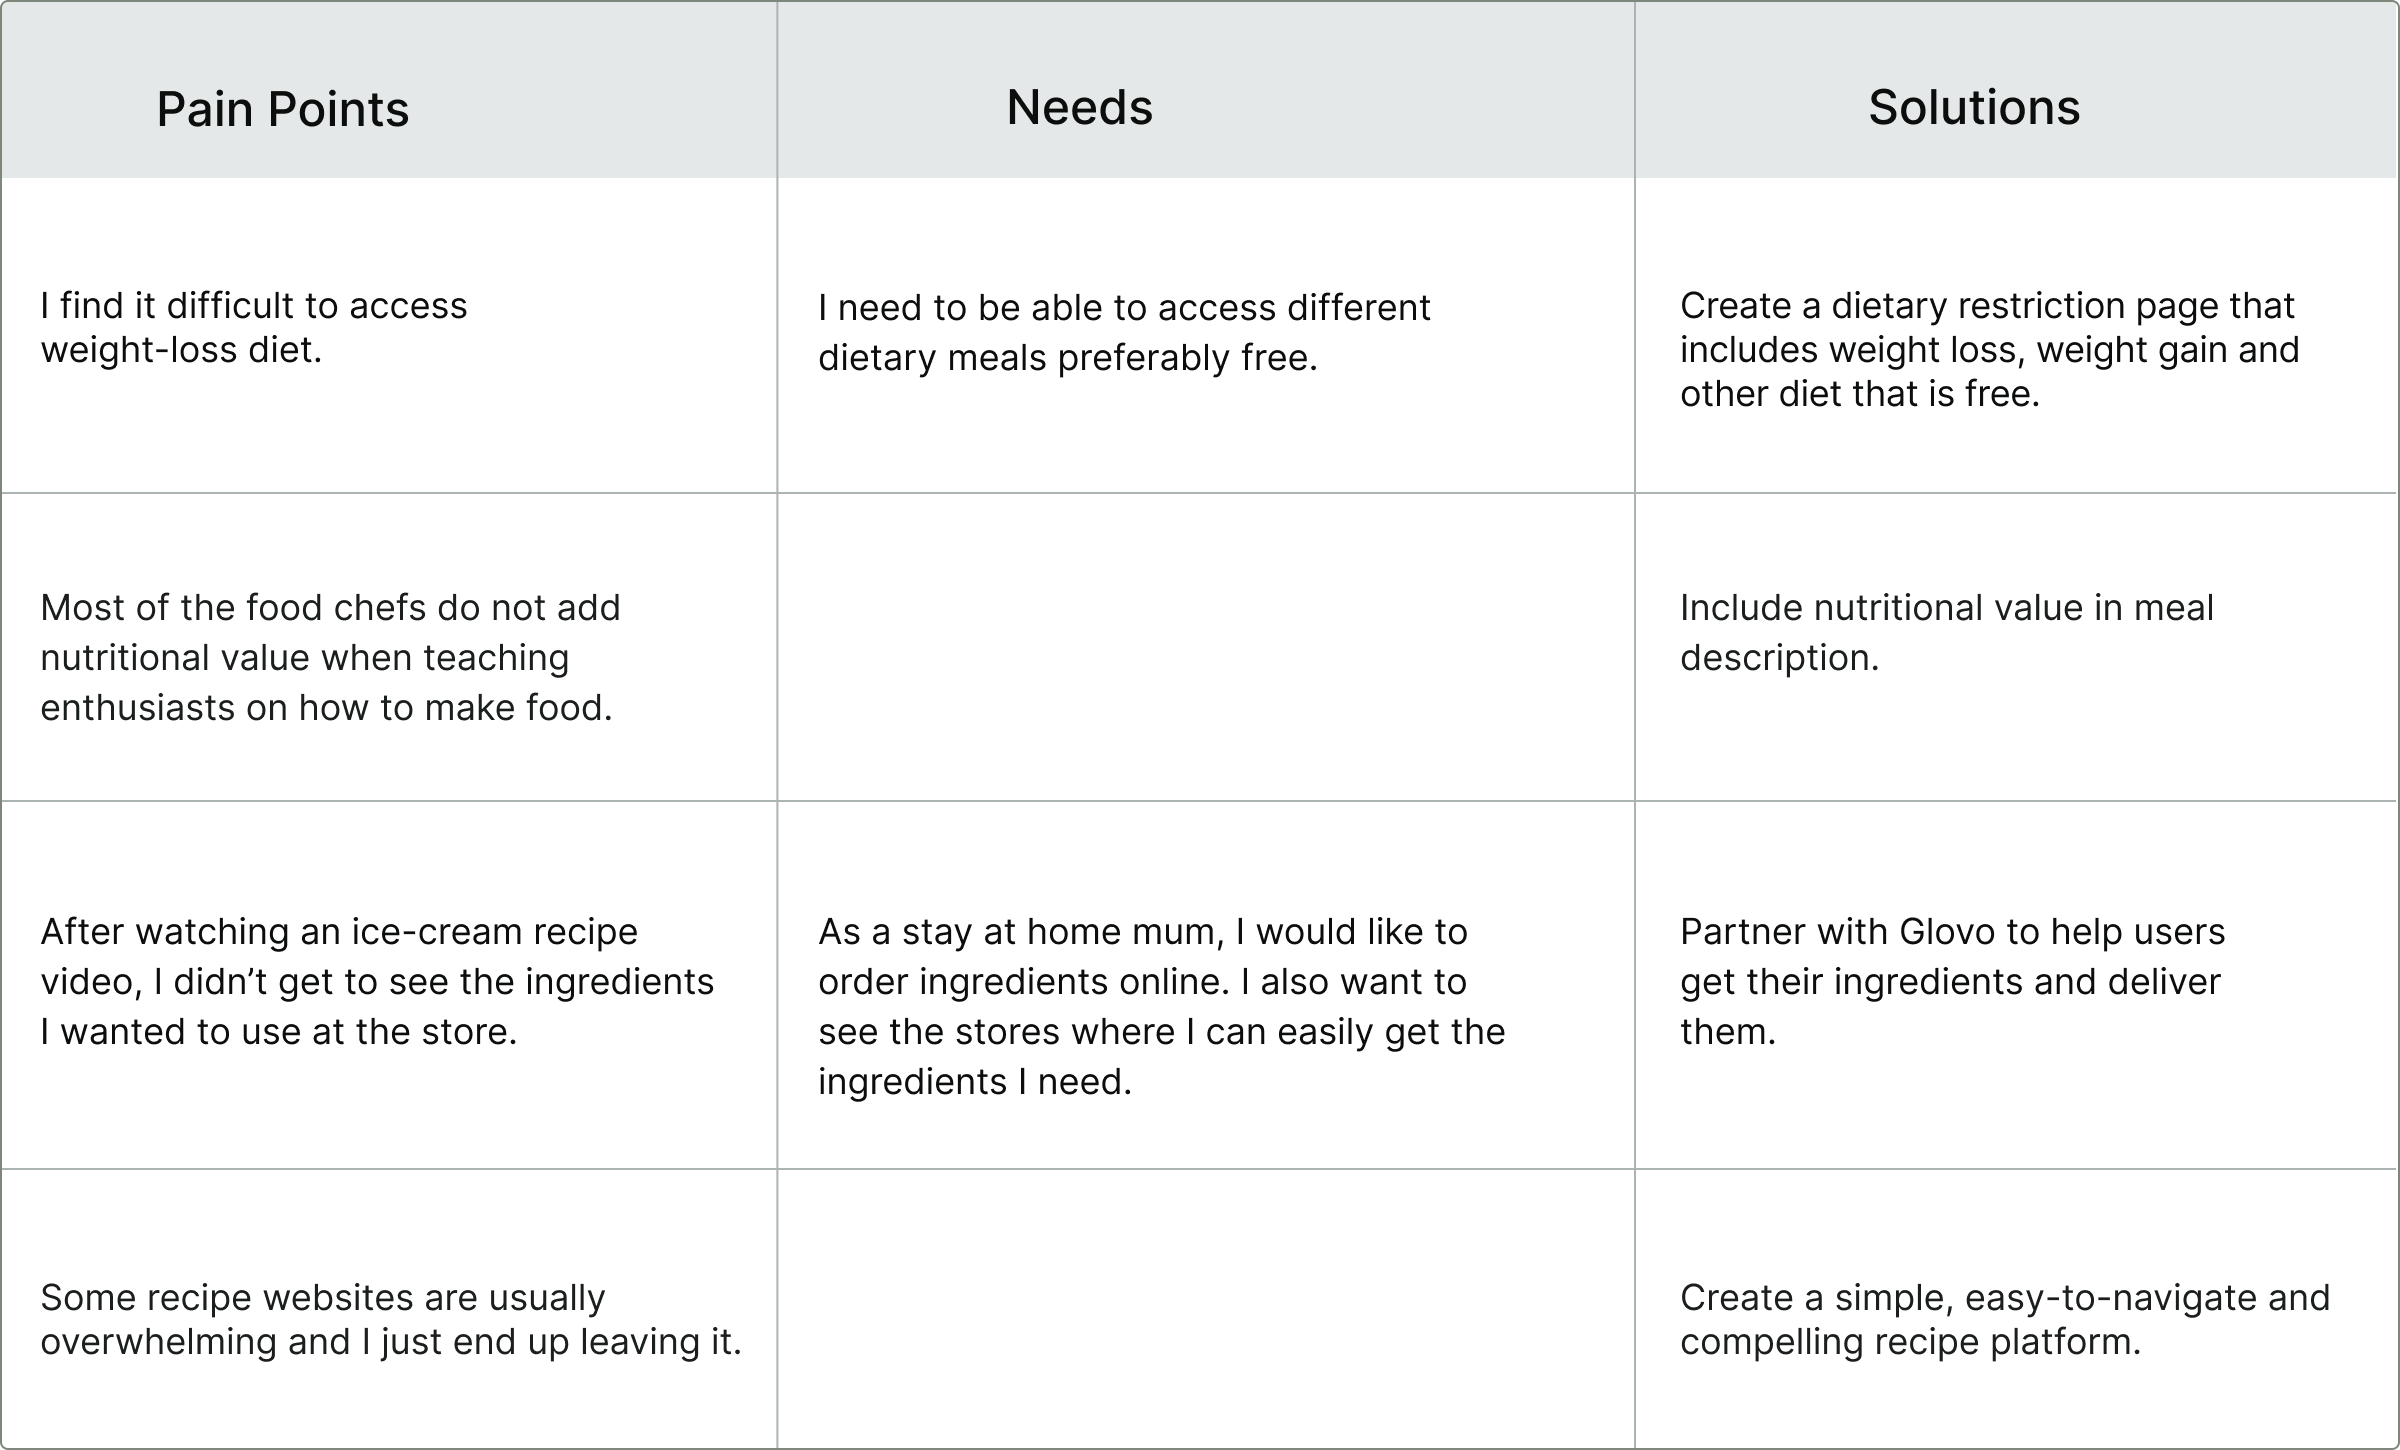Select the weight-loss diet pain point cell
Viewport: 2400px width, 1450px height.
(x=254, y=328)
